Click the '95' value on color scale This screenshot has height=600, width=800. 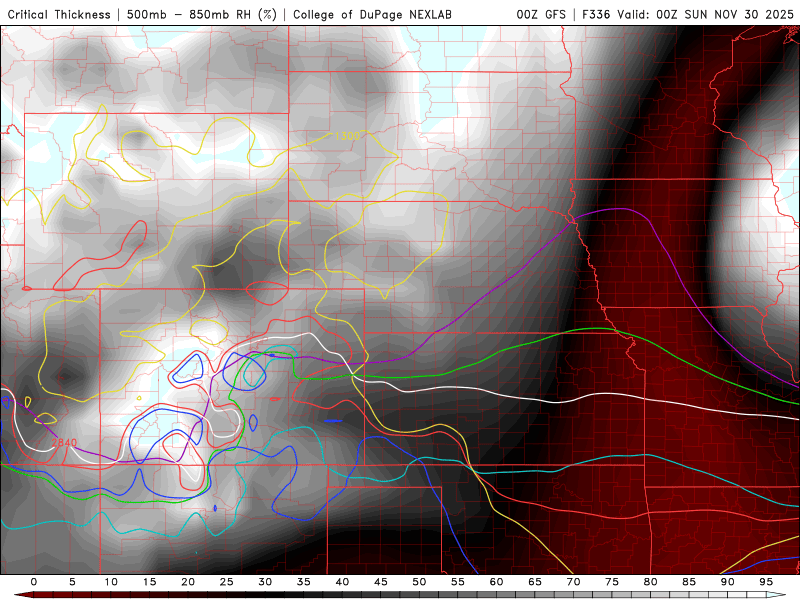[766, 582]
